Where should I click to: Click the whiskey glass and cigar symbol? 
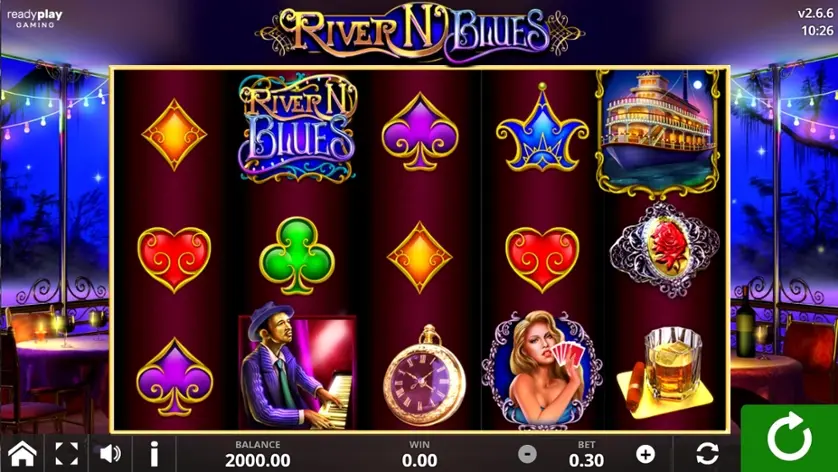click(665, 372)
